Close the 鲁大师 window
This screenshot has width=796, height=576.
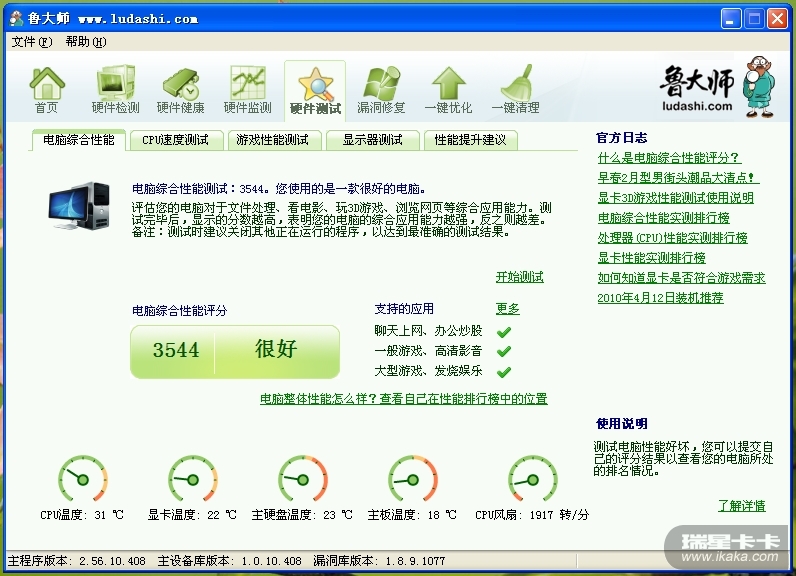point(777,19)
